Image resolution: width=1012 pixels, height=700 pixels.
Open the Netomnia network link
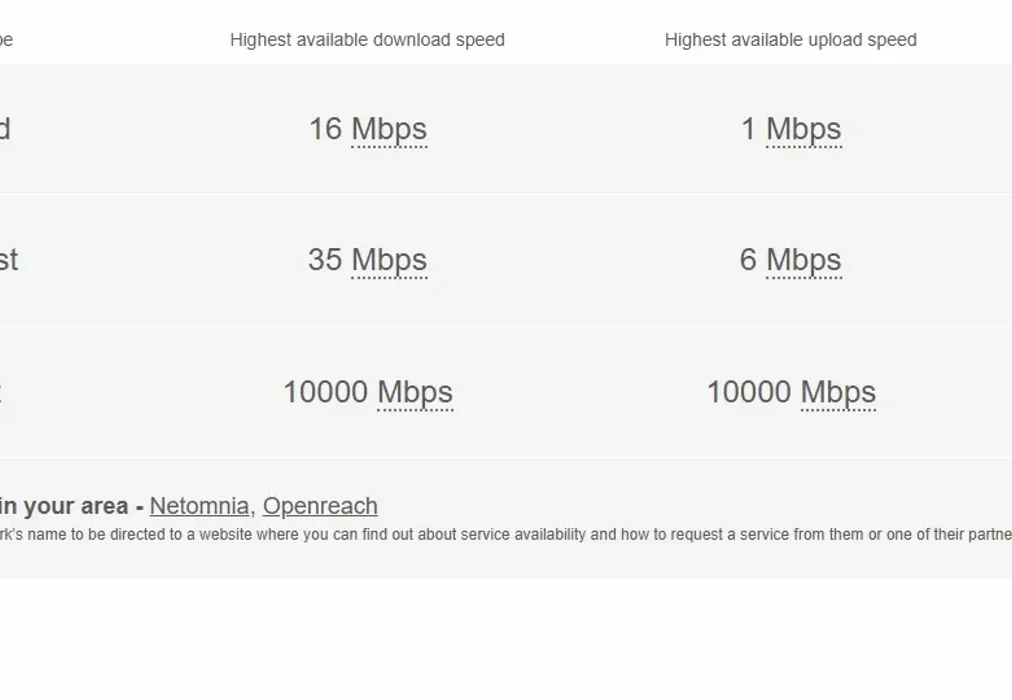point(198,507)
